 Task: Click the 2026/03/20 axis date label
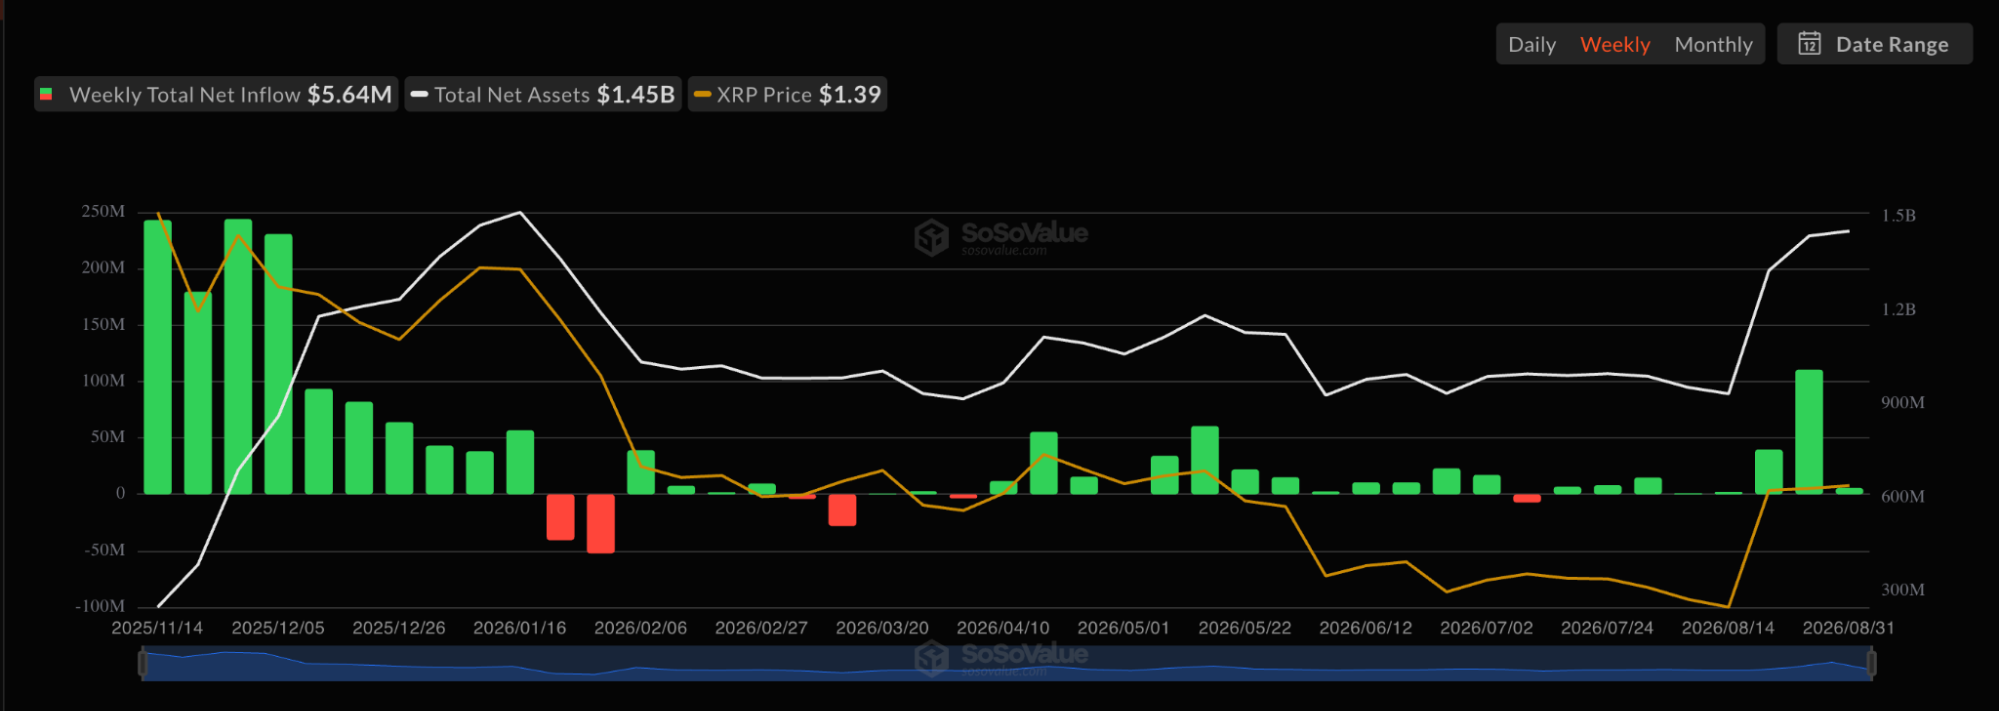(882, 628)
